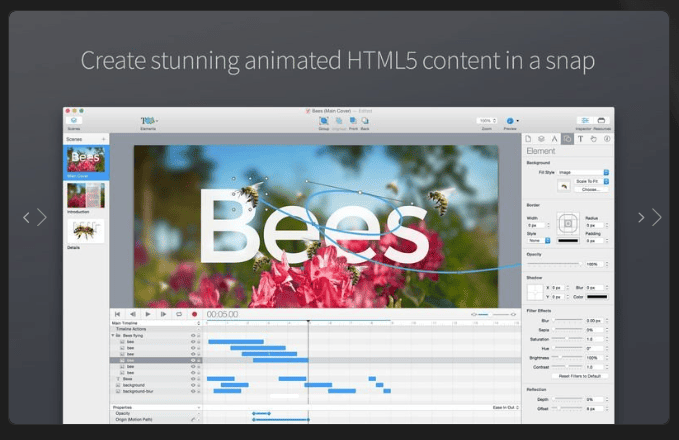Switch to Typography inspector tab
Viewport: 679px width, 440px height.
(x=580, y=139)
